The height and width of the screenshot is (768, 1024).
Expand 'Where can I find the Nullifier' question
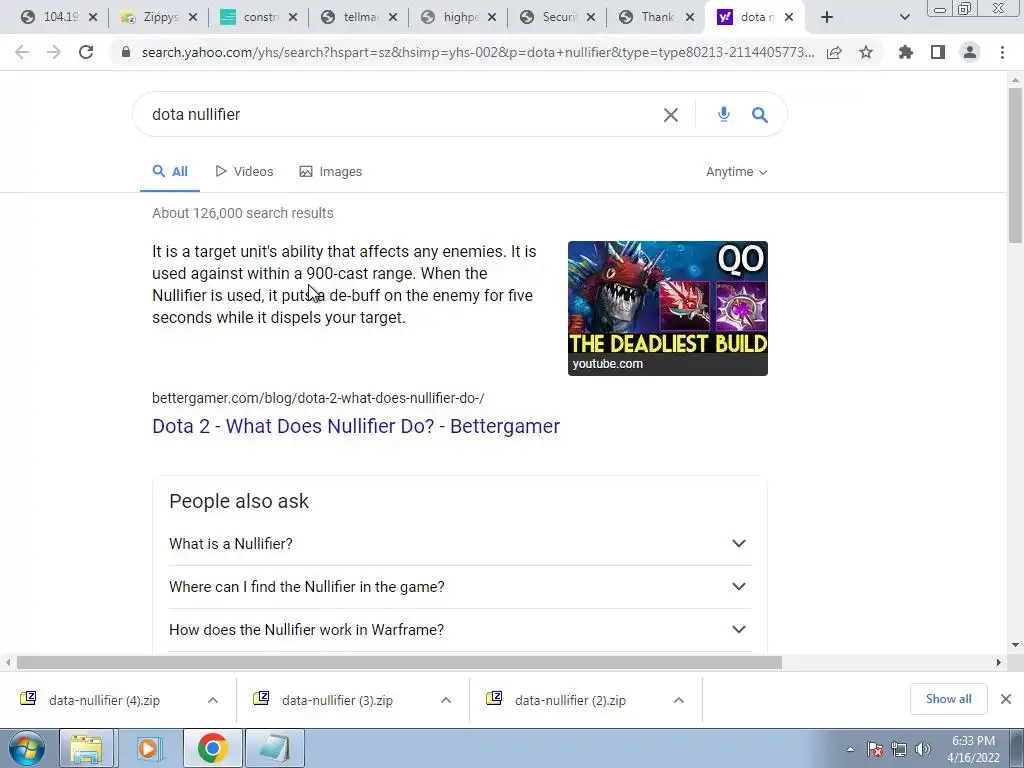460,586
